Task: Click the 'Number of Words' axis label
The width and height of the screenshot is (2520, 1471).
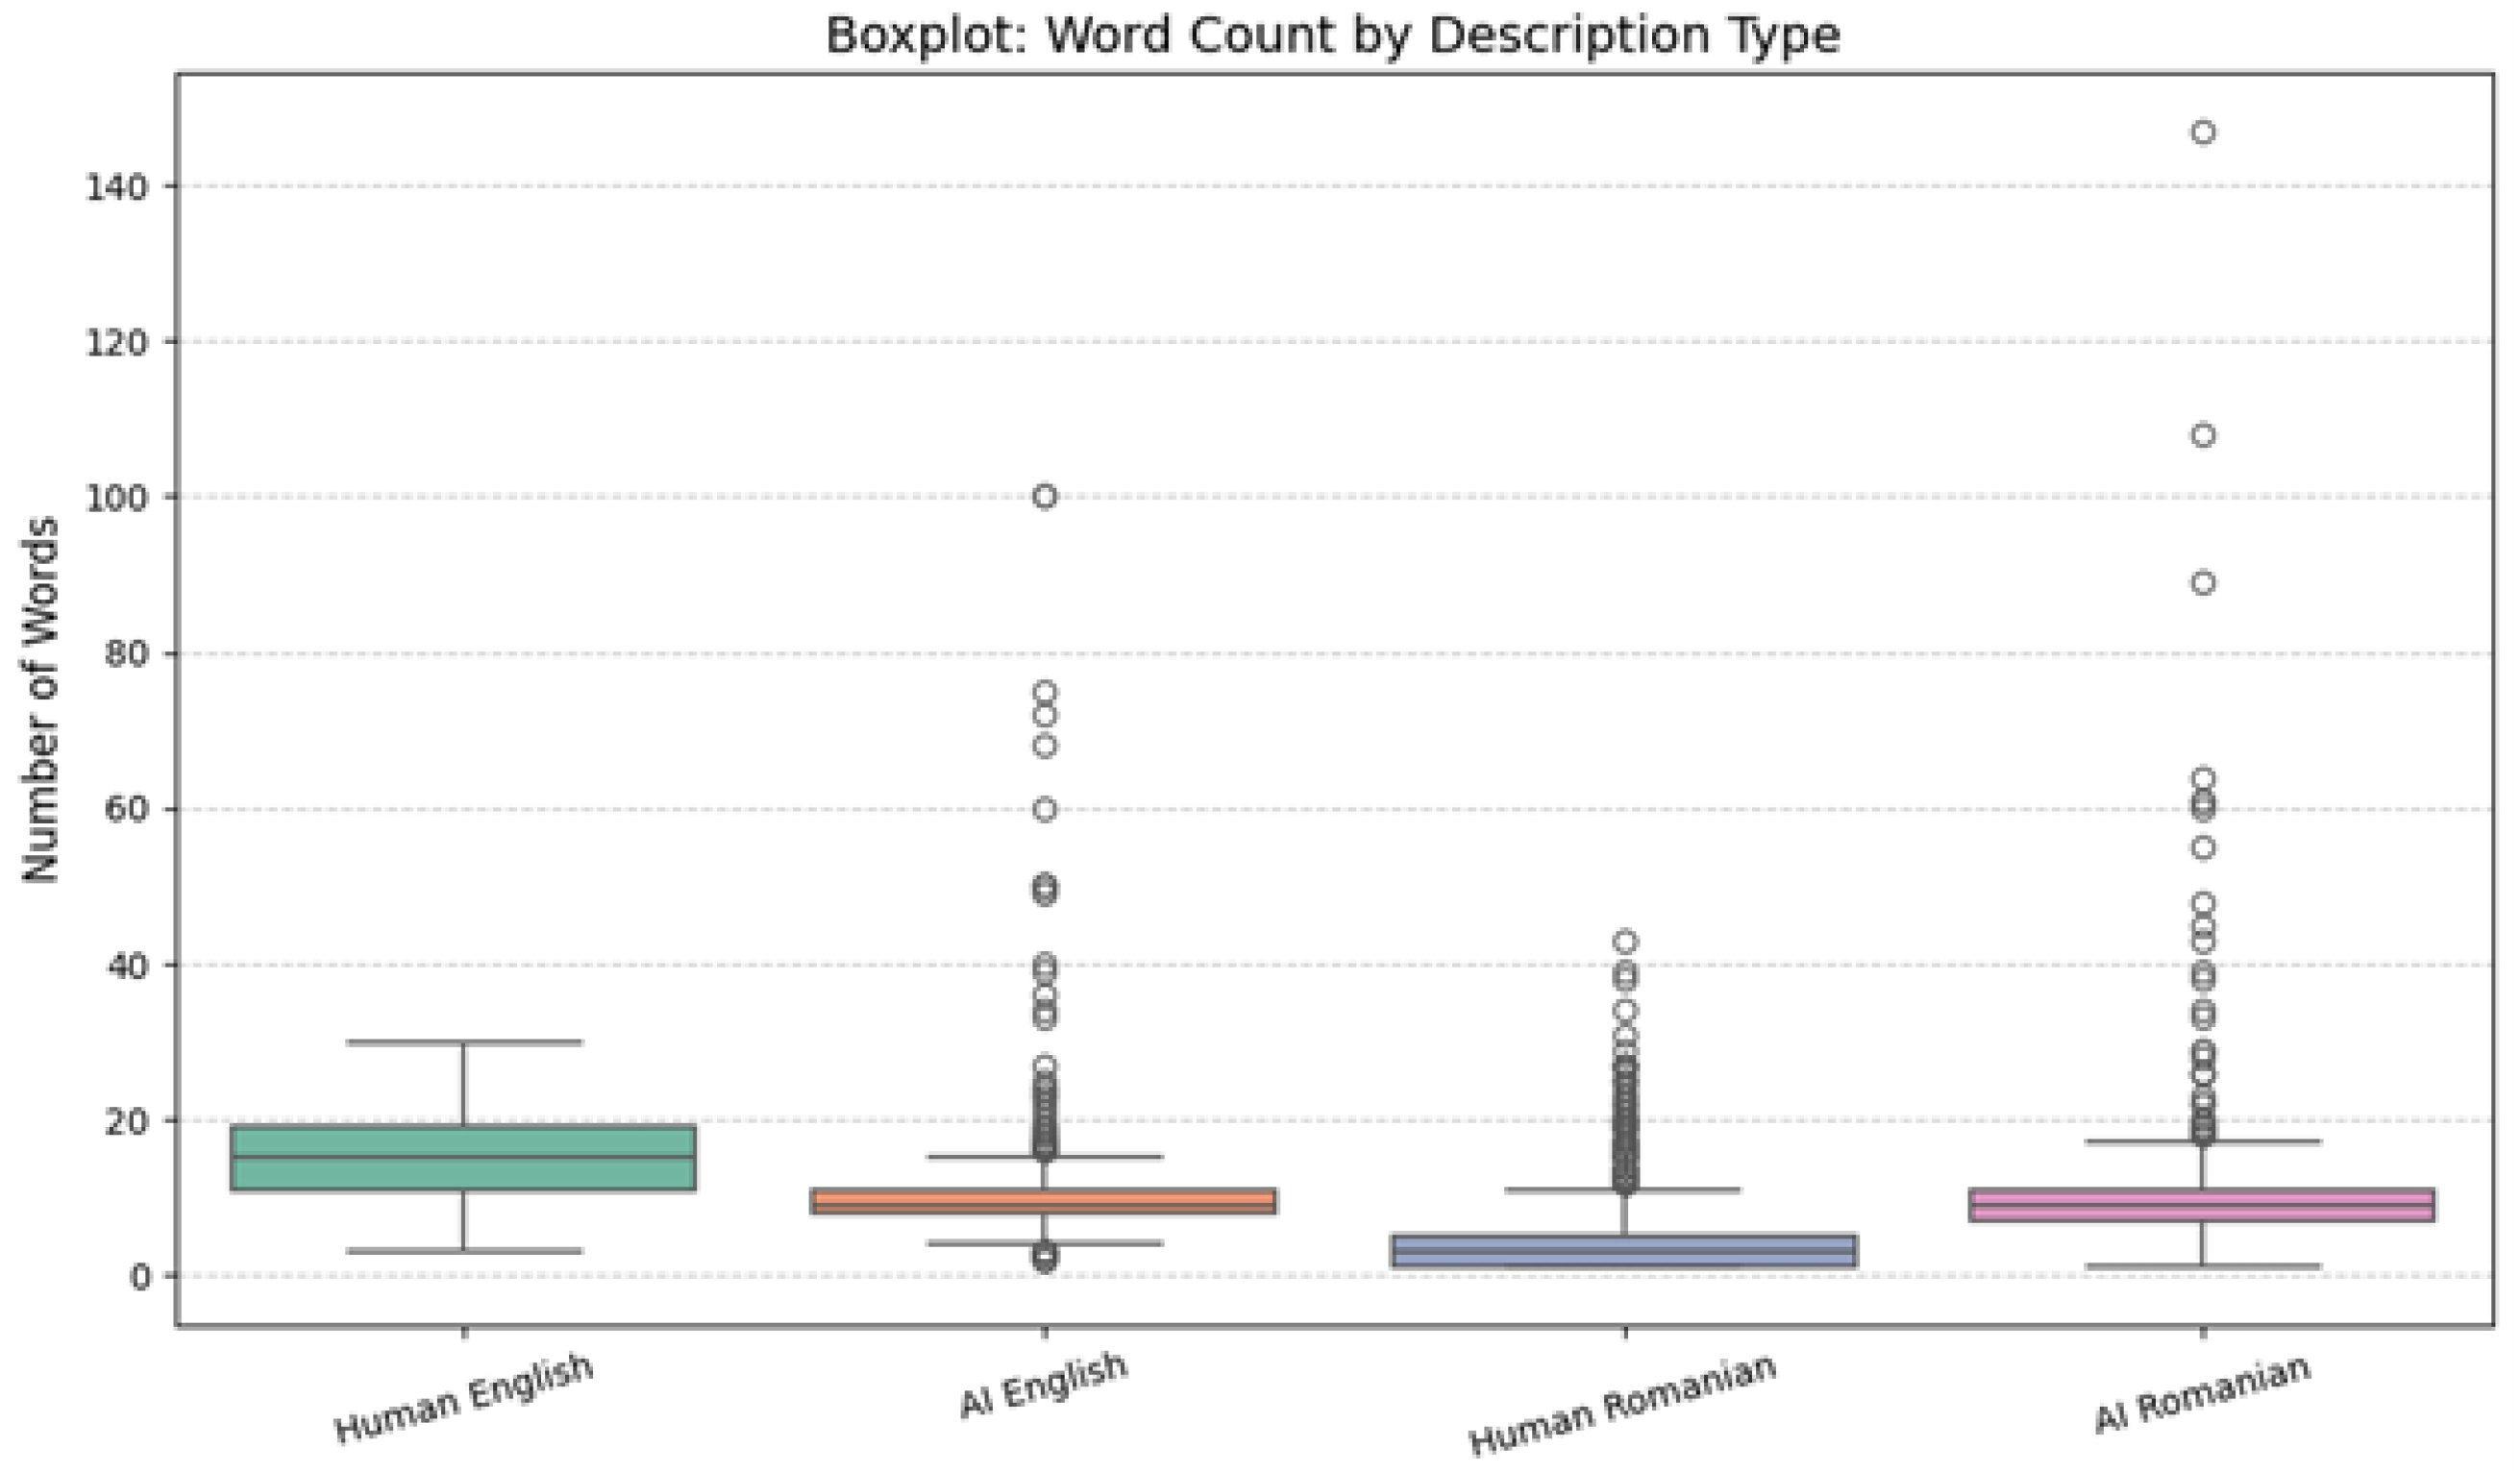Action: (x=42, y=700)
